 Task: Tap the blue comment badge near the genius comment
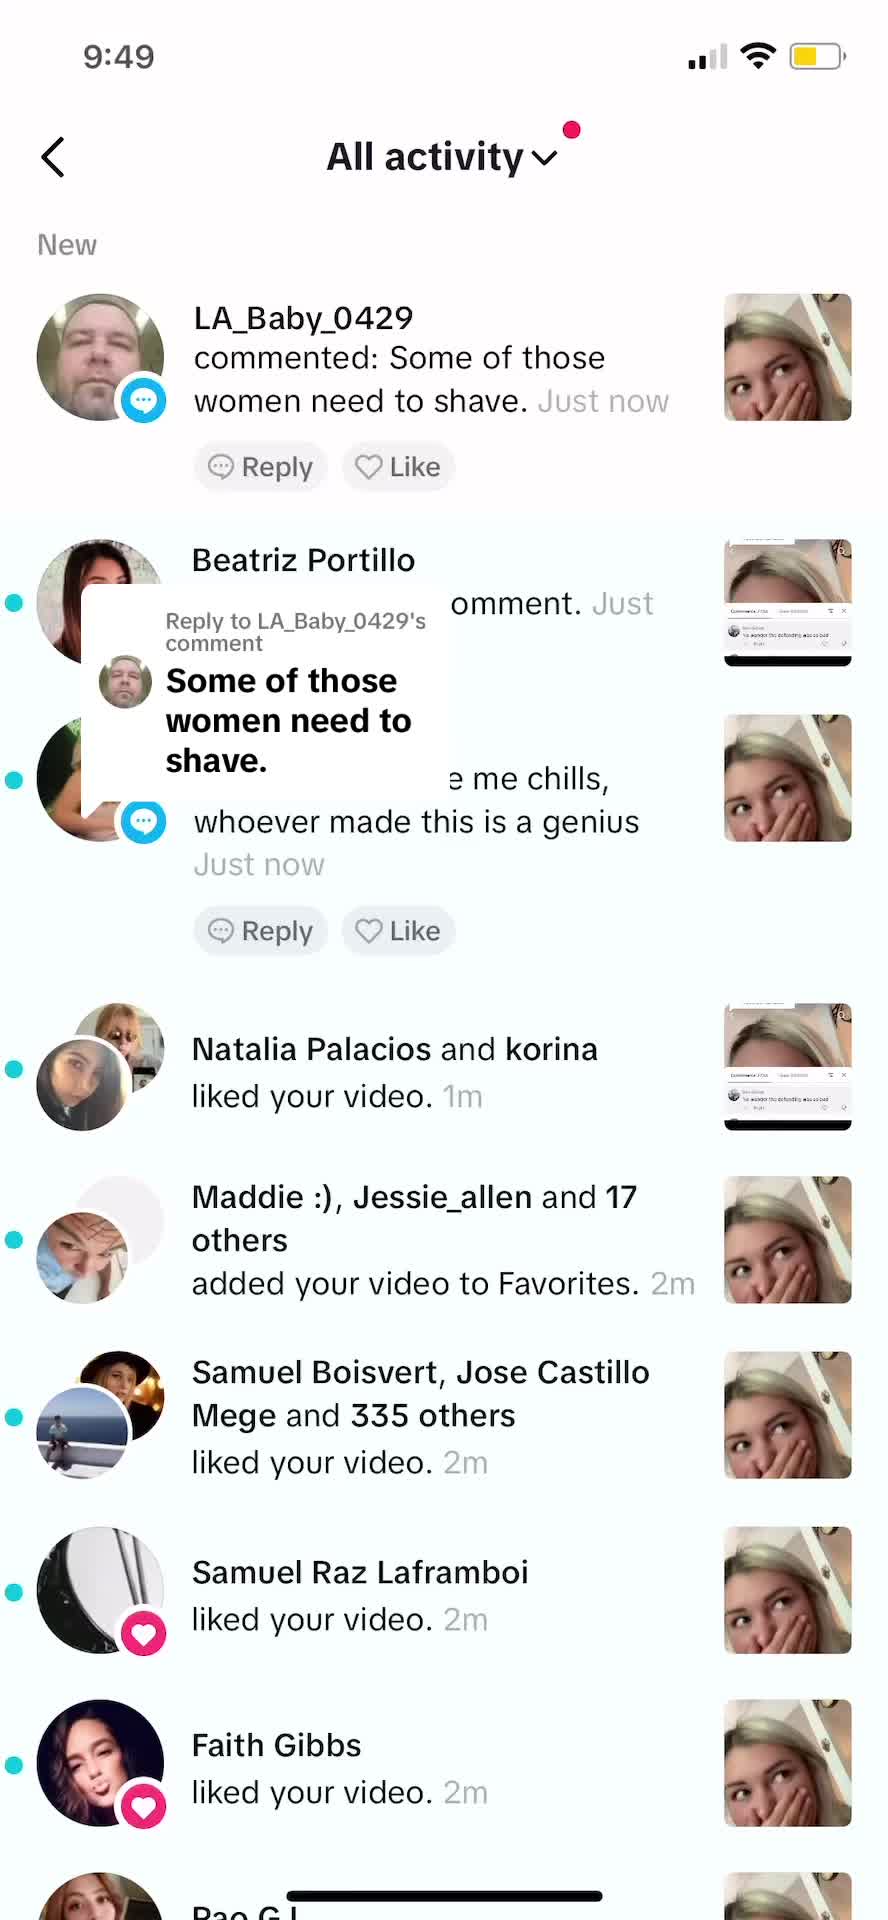tap(144, 821)
